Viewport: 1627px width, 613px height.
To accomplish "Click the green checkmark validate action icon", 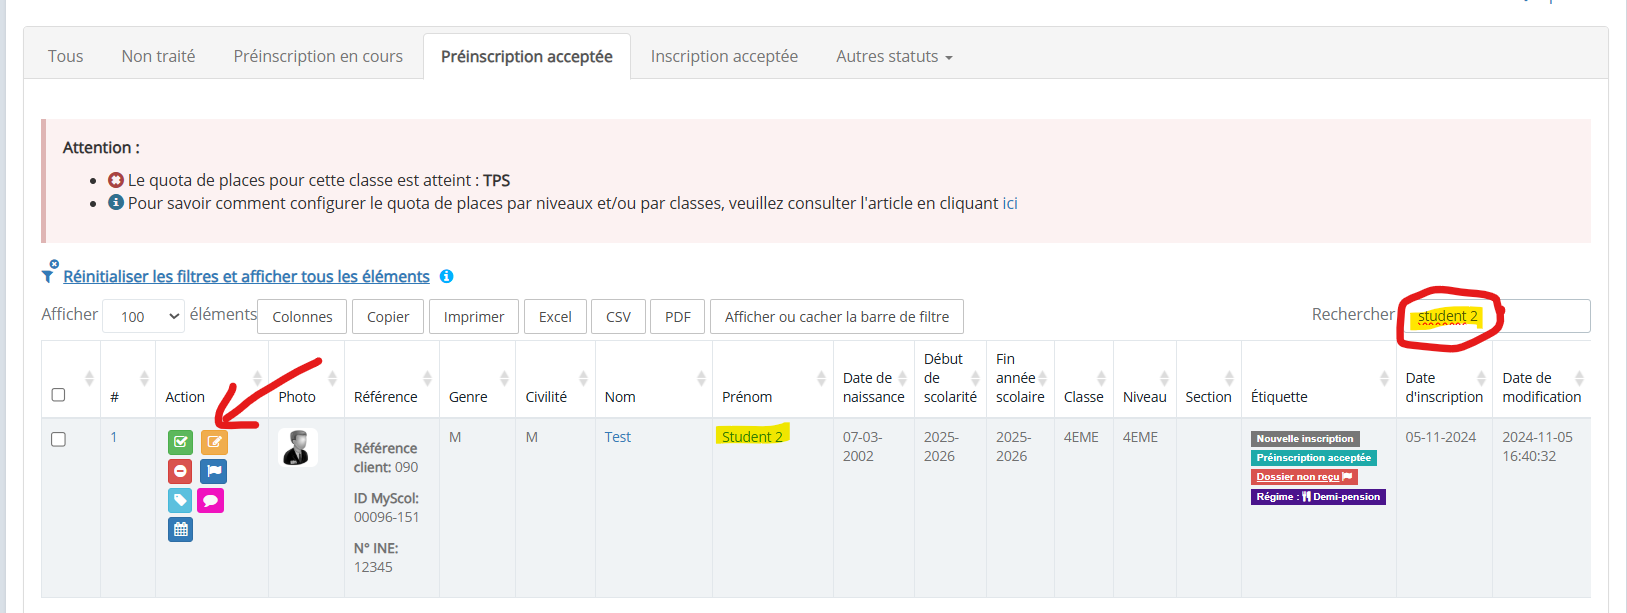I will click(180, 442).
